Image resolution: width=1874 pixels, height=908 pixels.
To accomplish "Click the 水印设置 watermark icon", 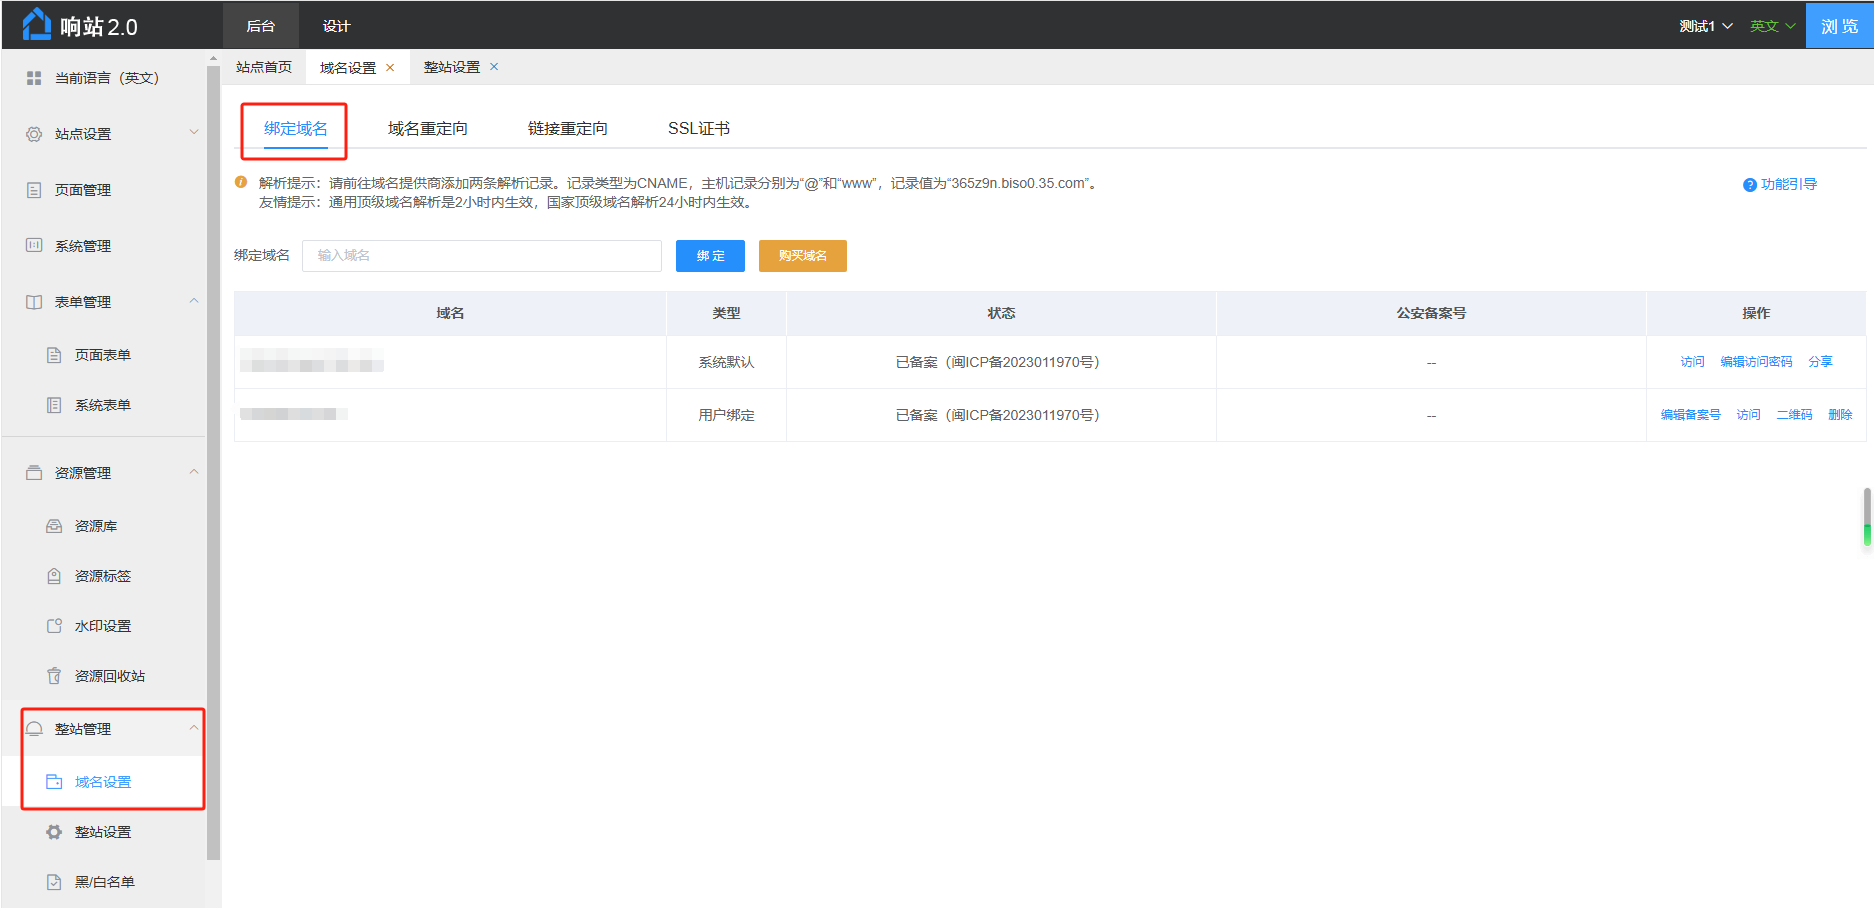I will coord(54,626).
